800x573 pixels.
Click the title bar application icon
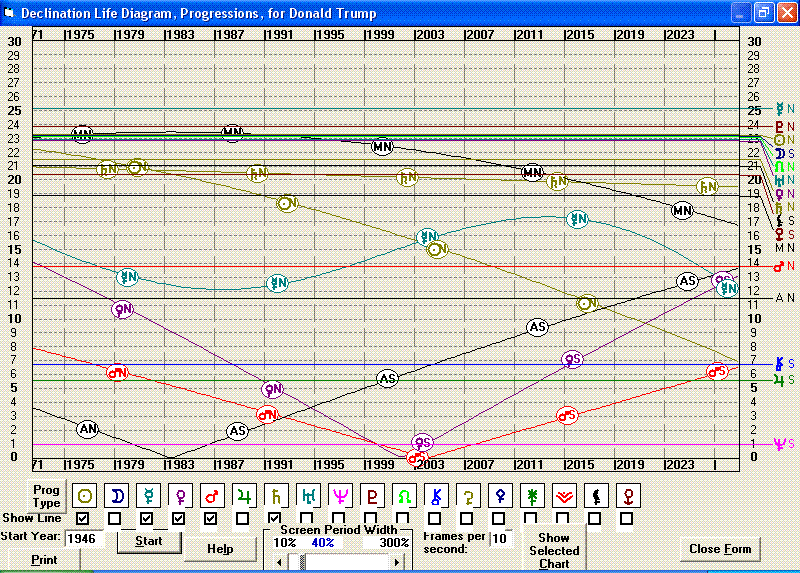coord(9,12)
